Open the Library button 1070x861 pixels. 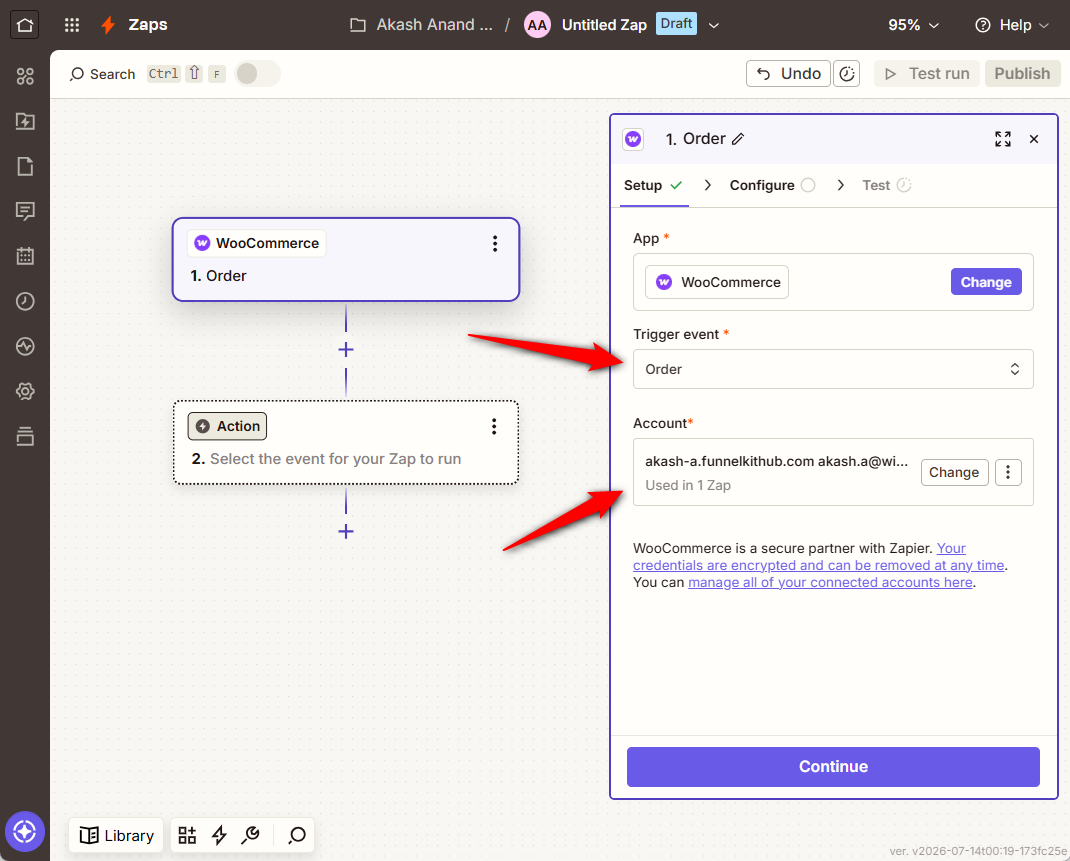(x=116, y=835)
